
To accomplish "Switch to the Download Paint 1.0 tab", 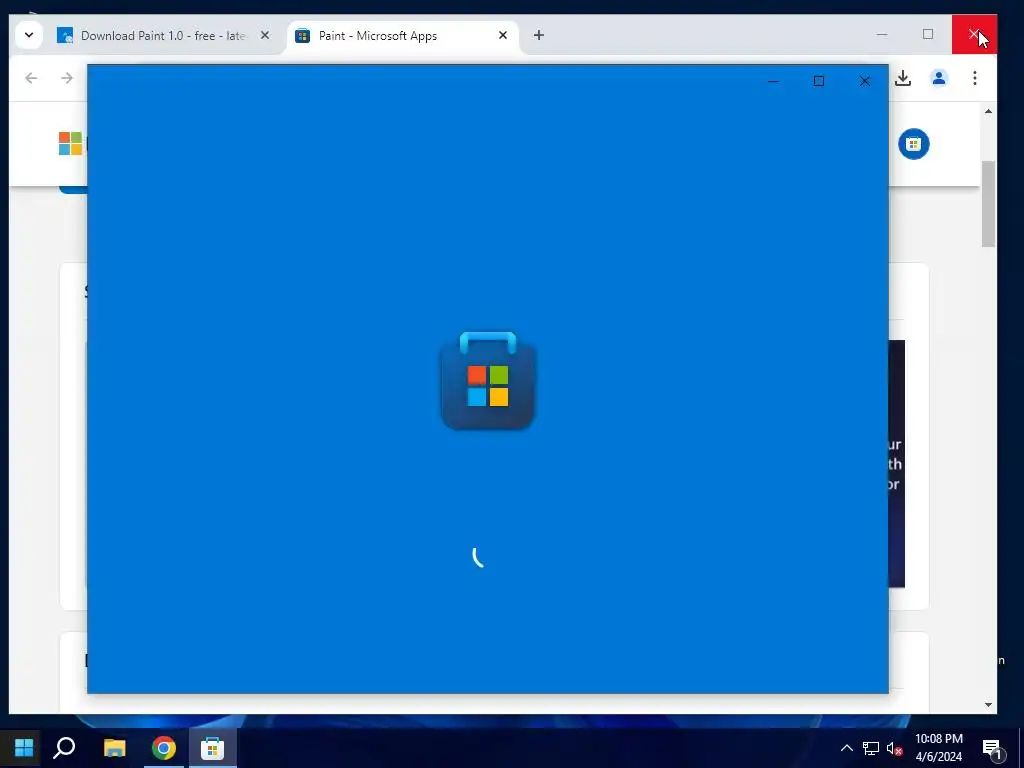I will tap(163, 35).
